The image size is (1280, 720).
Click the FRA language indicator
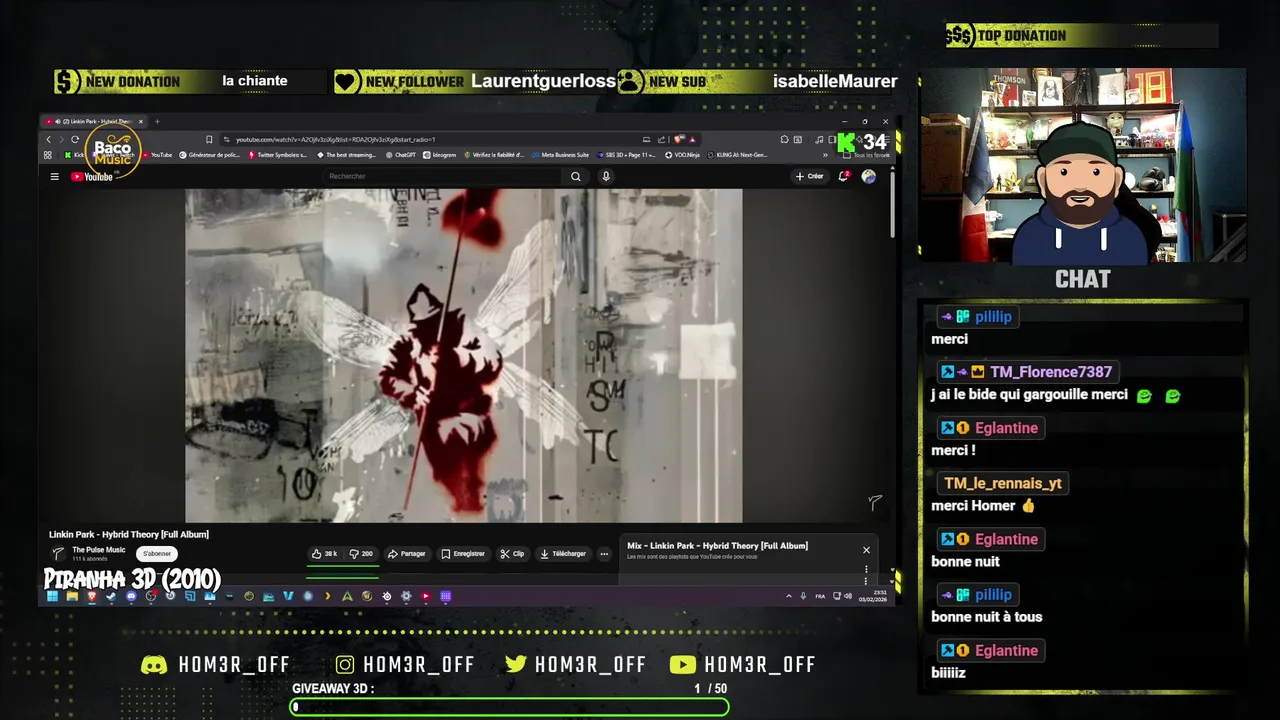coord(820,596)
